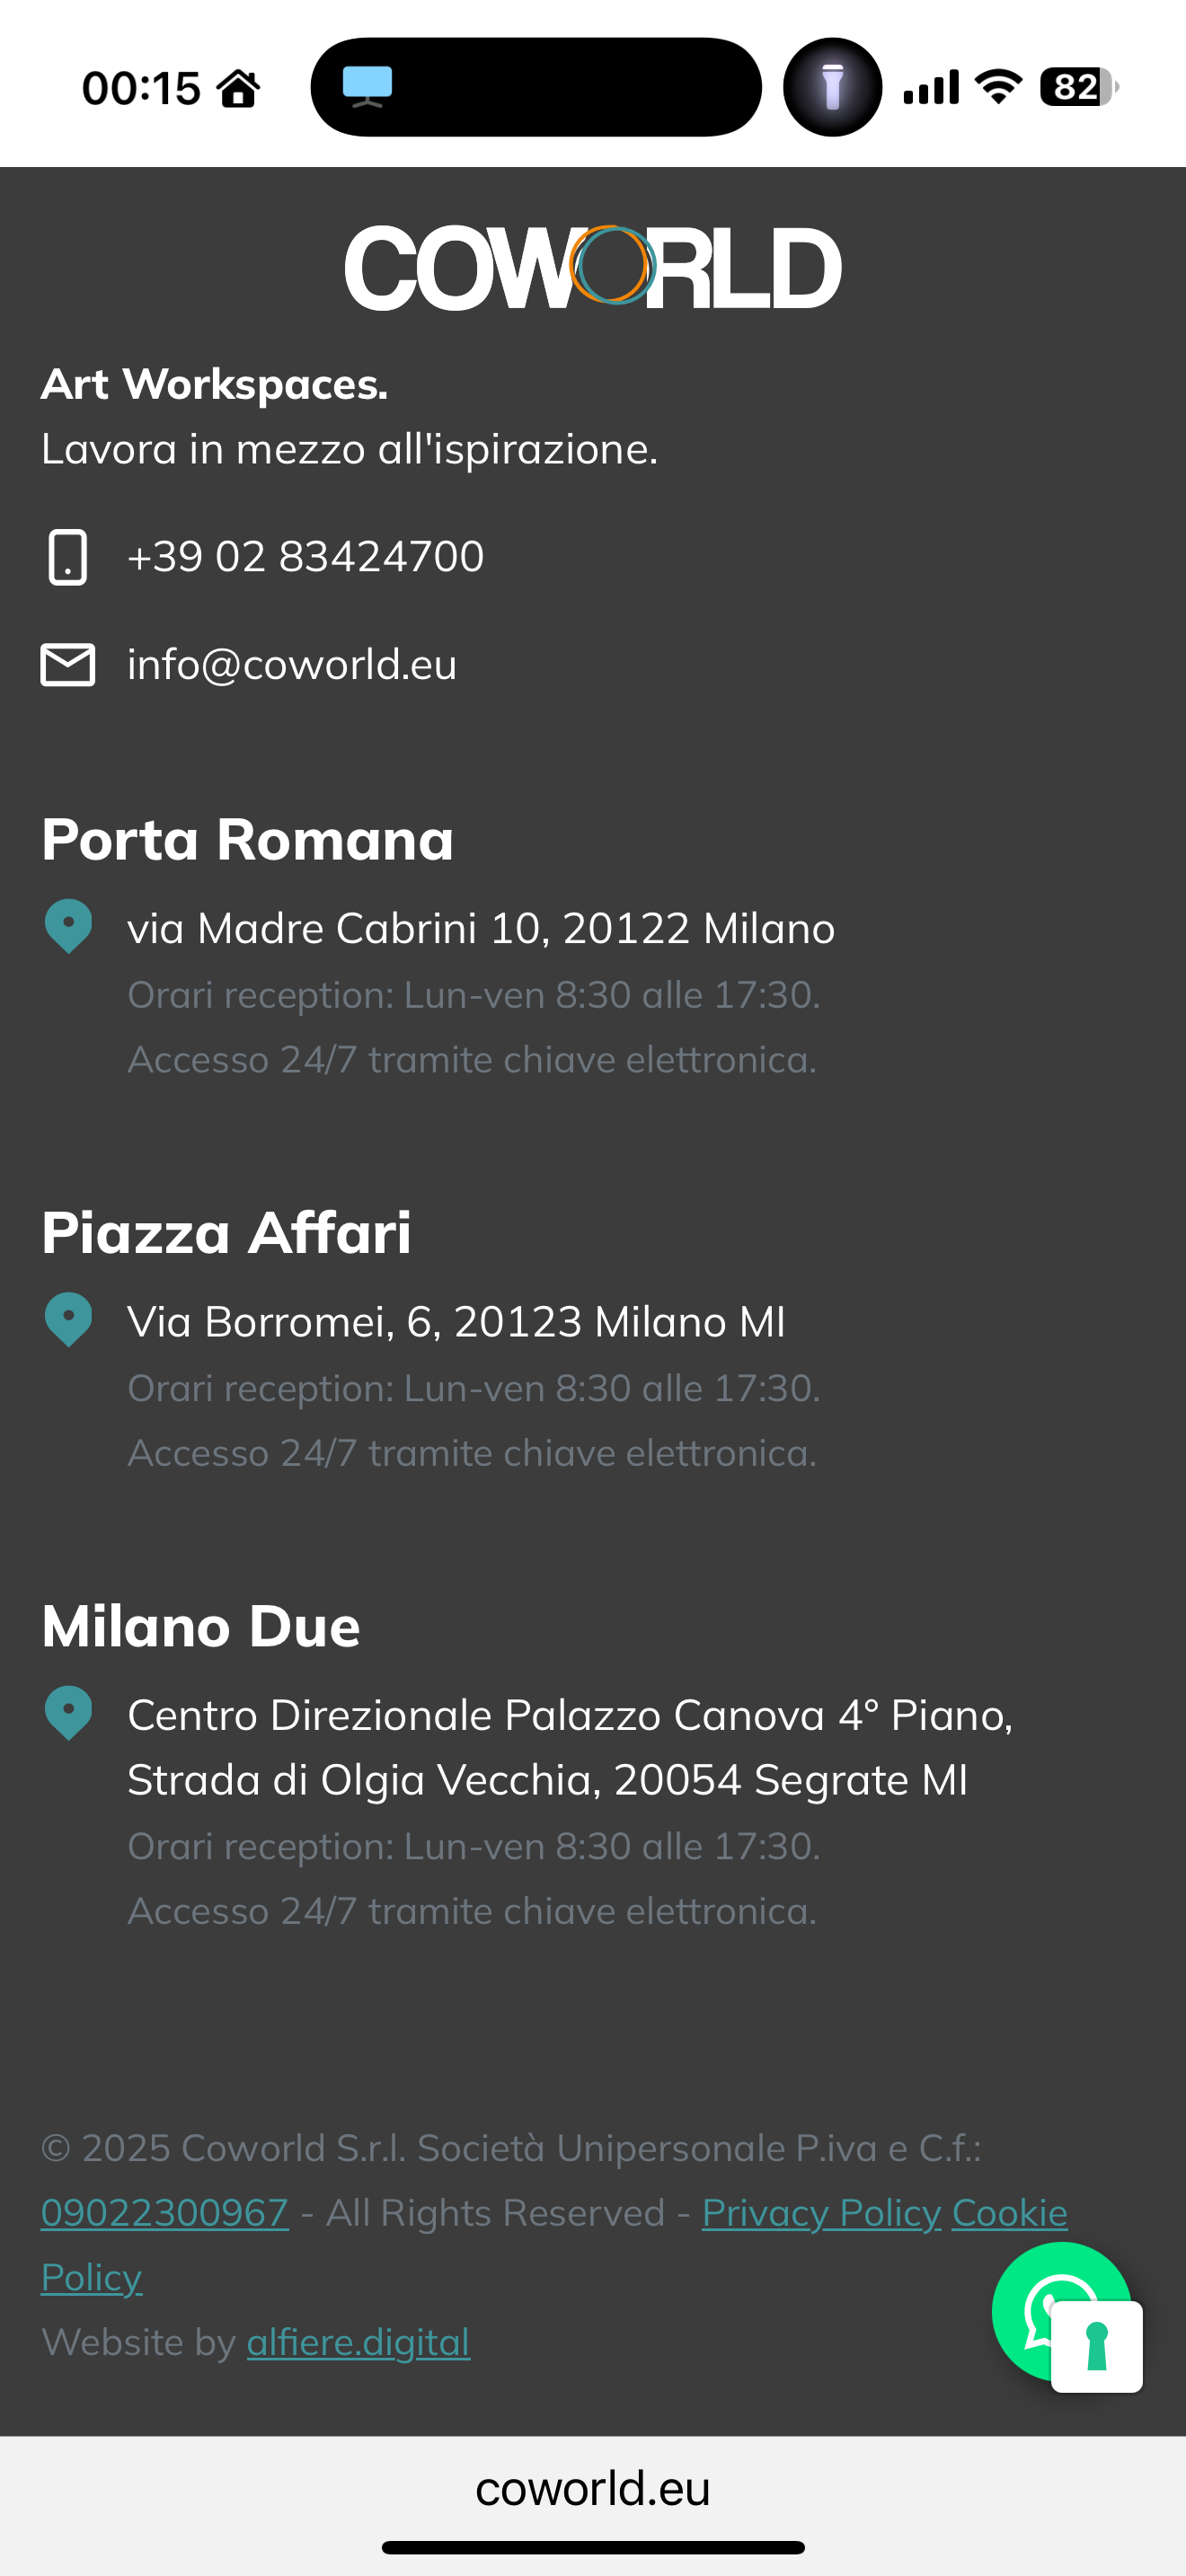1186x2576 pixels.
Task: Tap the info@coworld.eu email address
Action: pos(292,665)
